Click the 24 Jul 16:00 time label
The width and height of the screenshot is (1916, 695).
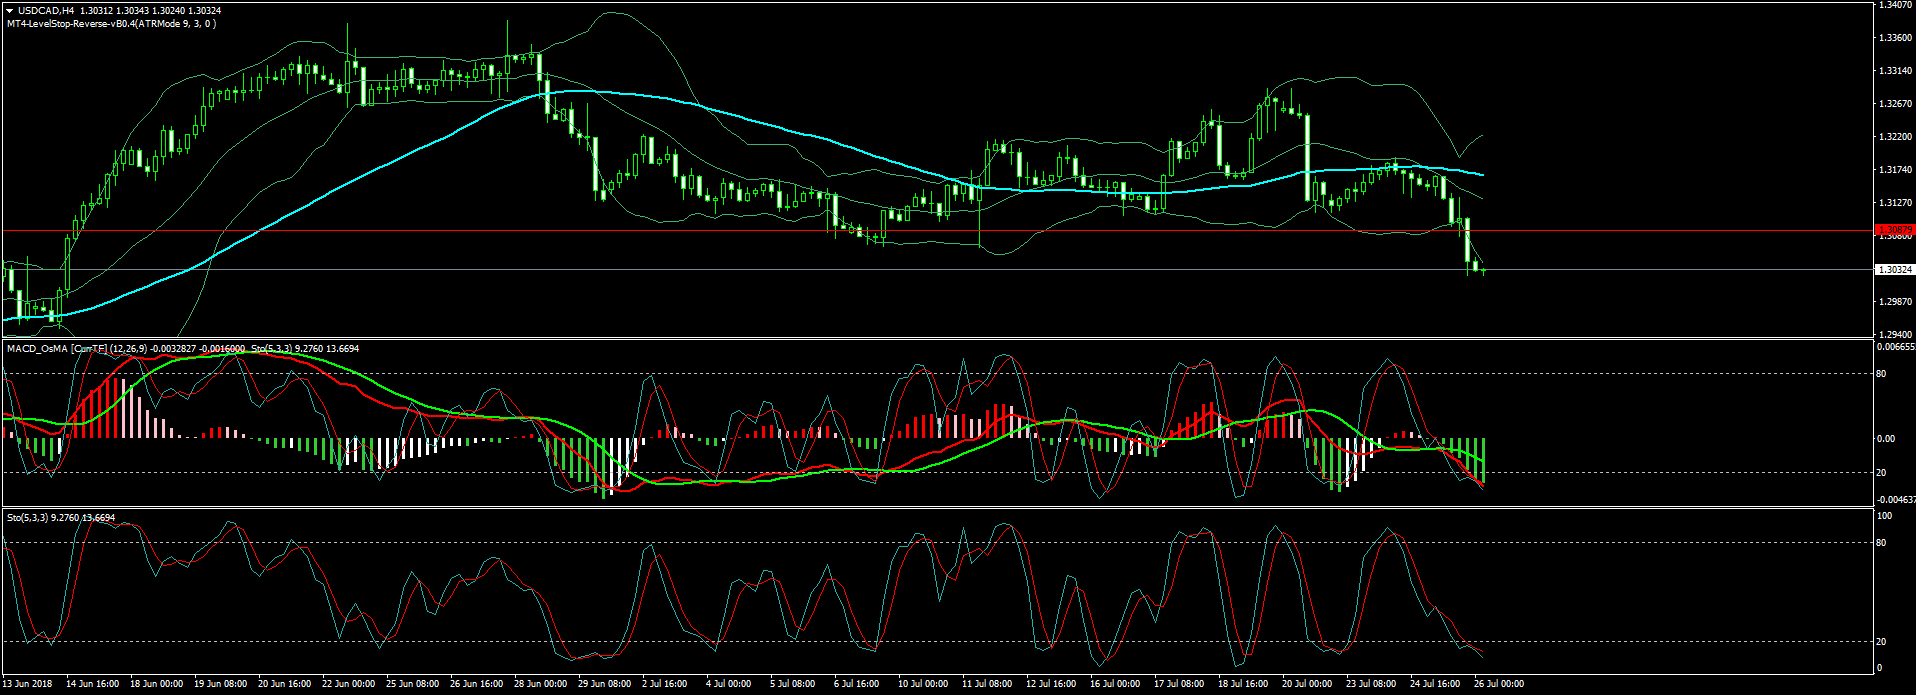1435,684
